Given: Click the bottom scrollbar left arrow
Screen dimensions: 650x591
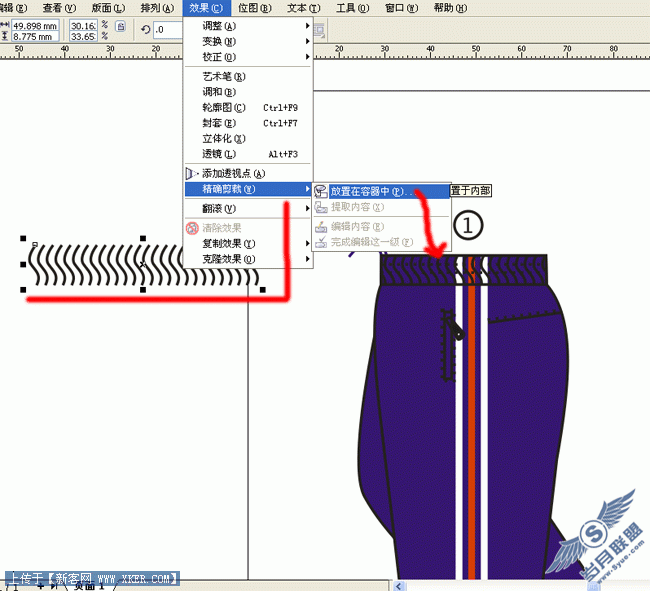Looking at the screenshot, I should [x=399, y=586].
